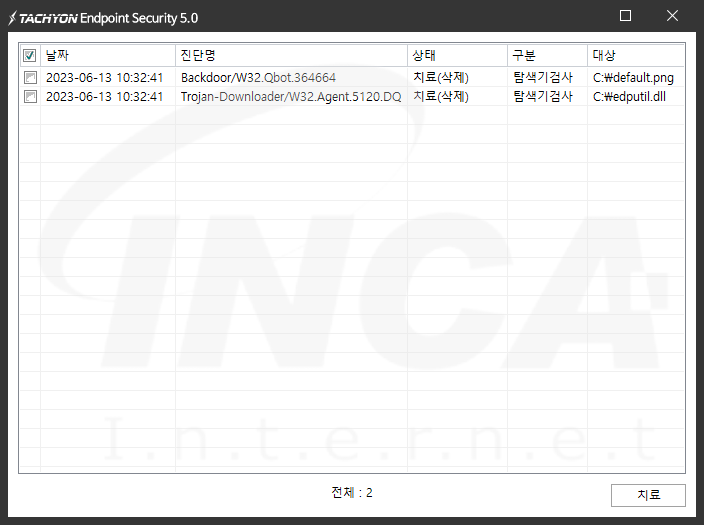Select Backdoor/W32.Qbot.364664 diagnosis name
Viewport: 704px width, 525px height.
point(258,78)
